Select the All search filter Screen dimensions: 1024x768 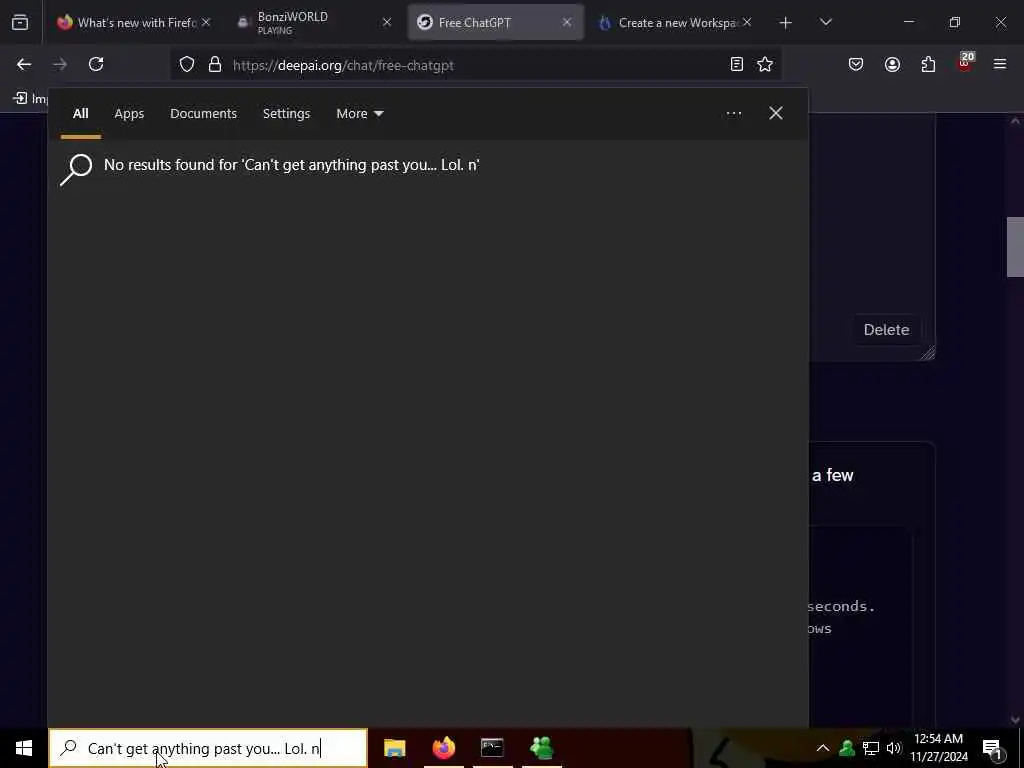(80, 114)
